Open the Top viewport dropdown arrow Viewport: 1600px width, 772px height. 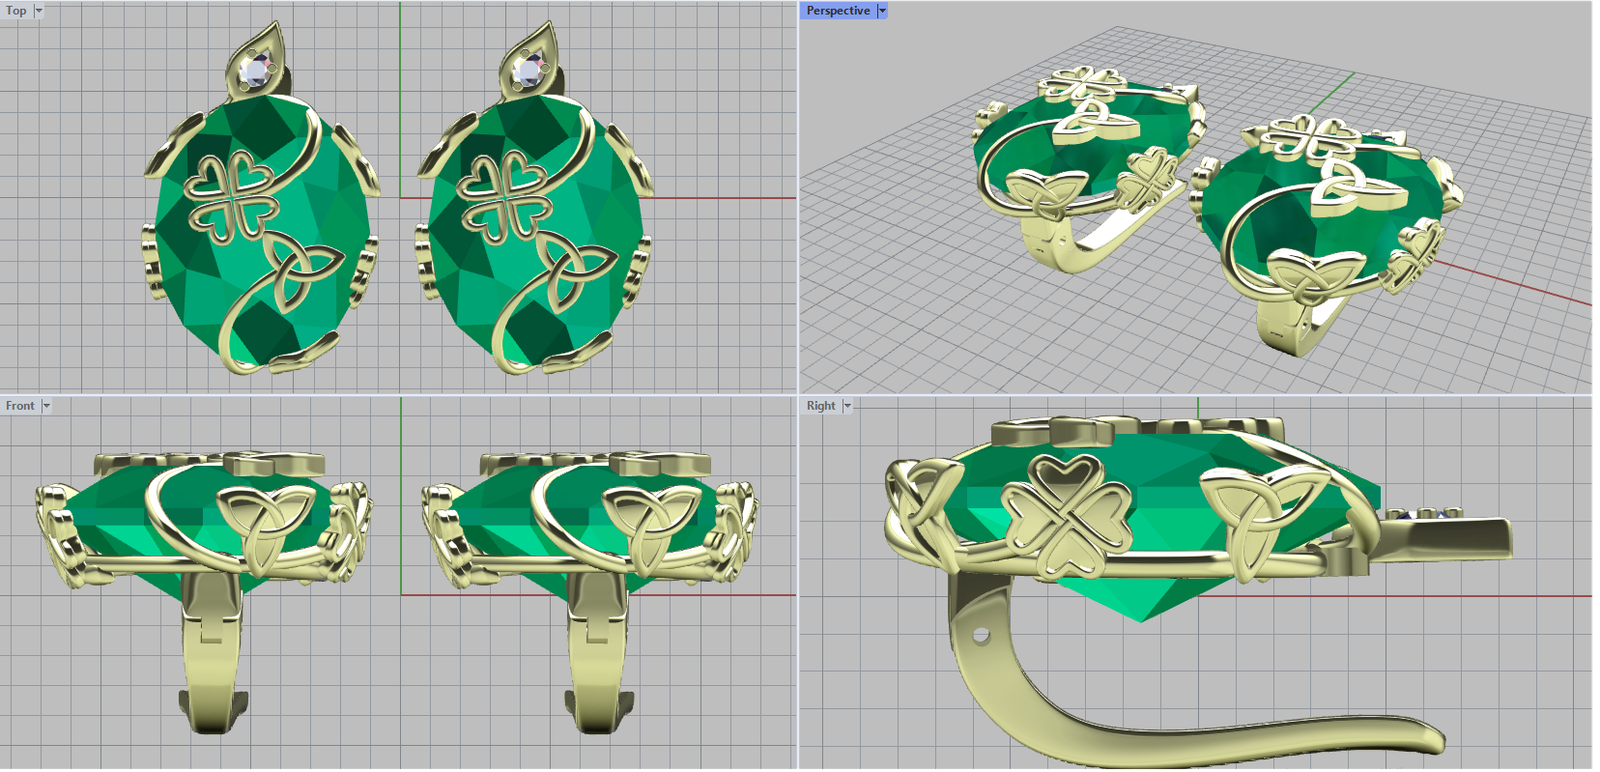(39, 11)
